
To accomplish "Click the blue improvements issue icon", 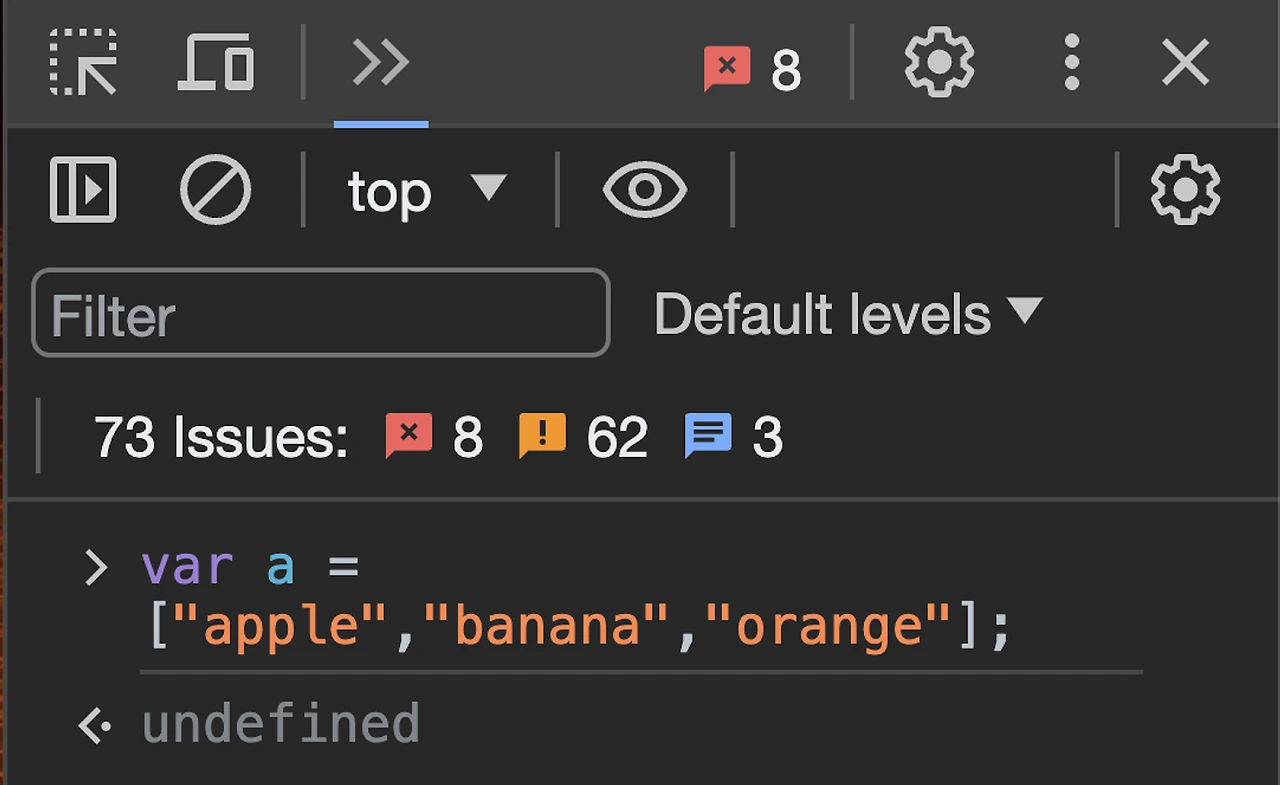I will (708, 436).
